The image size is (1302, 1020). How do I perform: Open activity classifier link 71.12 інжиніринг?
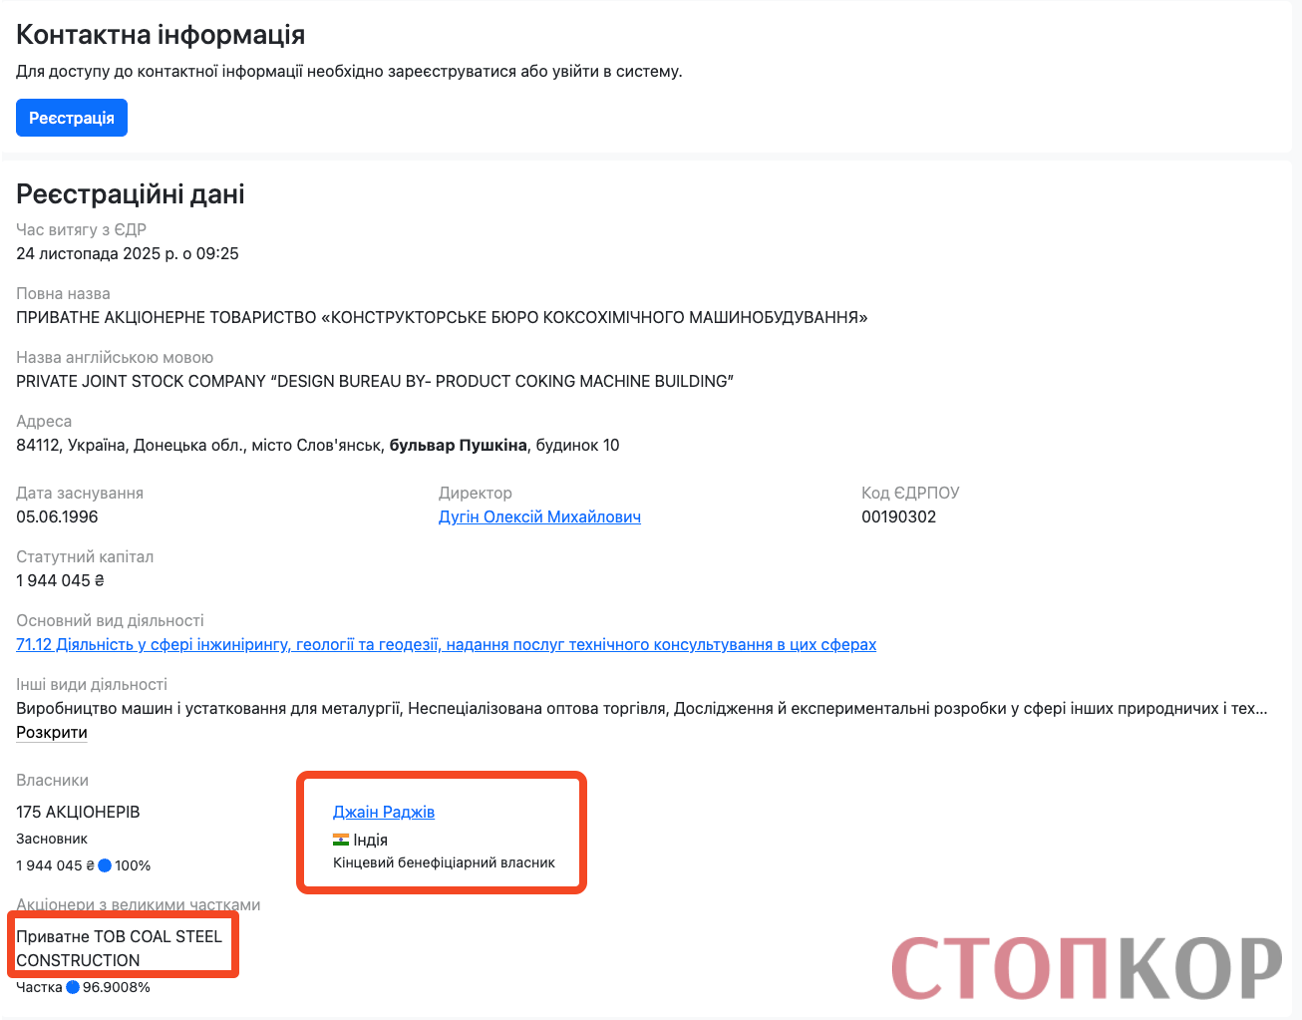coord(445,644)
